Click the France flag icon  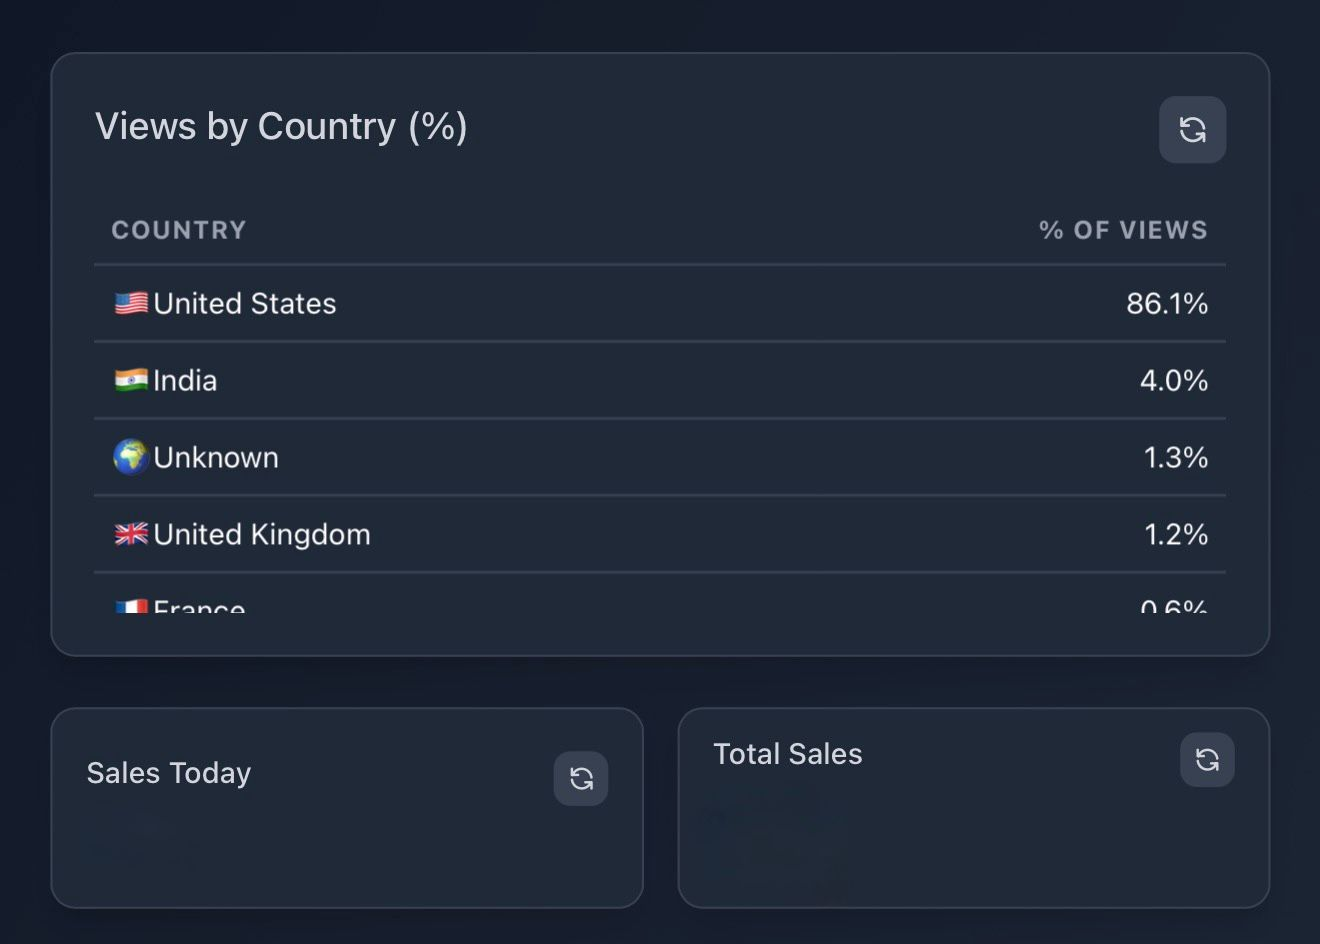click(131, 608)
